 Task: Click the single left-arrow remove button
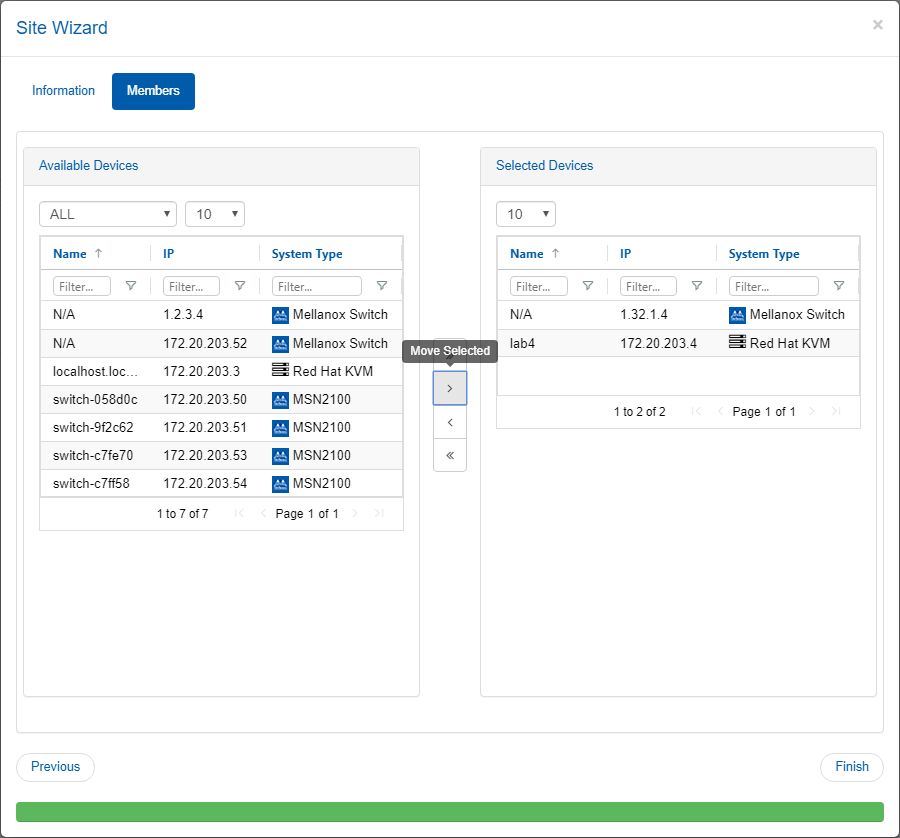tap(449, 422)
